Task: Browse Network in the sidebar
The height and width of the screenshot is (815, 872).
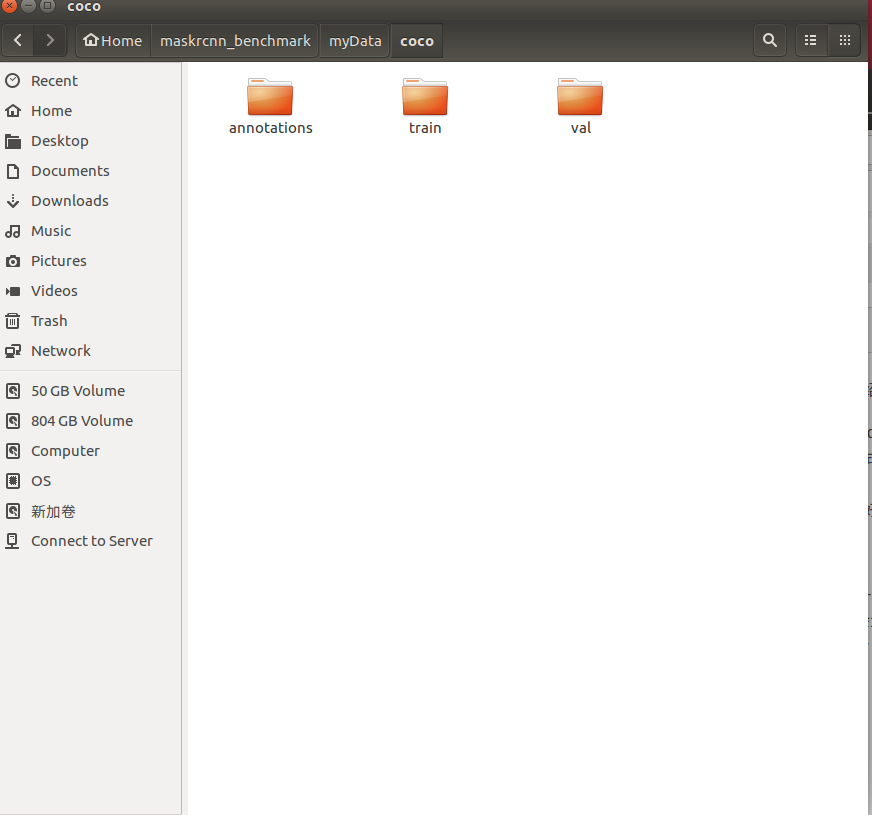Action: [x=91, y=351]
